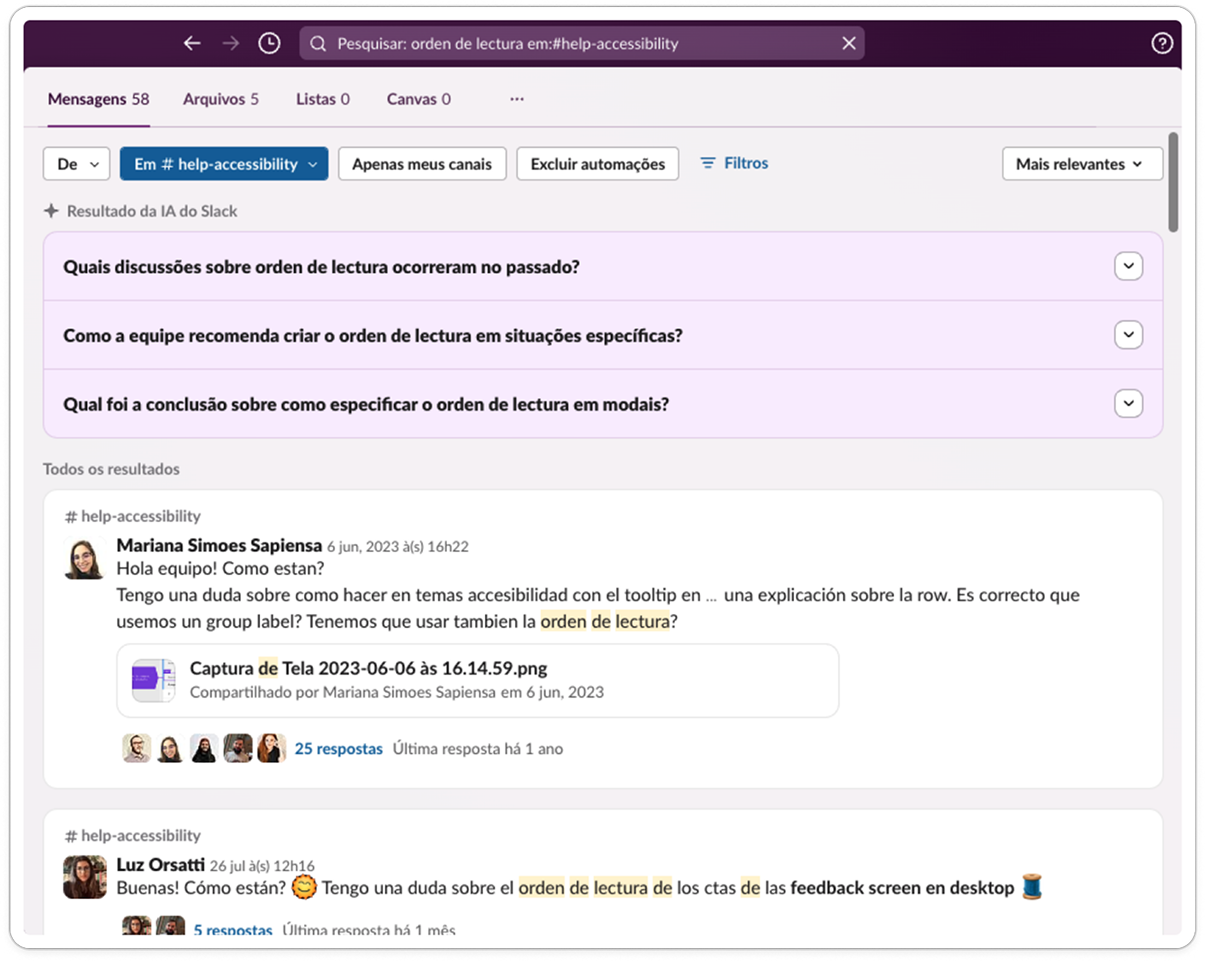The width and height of the screenshot is (1206, 962).
Task: Click the # help-accessibility label above Mariana's message
Action: [x=133, y=516]
